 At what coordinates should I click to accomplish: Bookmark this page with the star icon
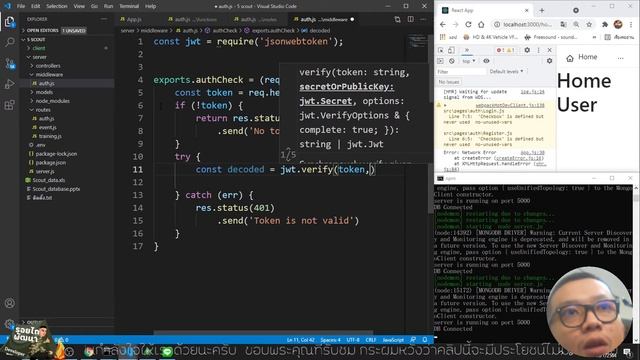589,24
